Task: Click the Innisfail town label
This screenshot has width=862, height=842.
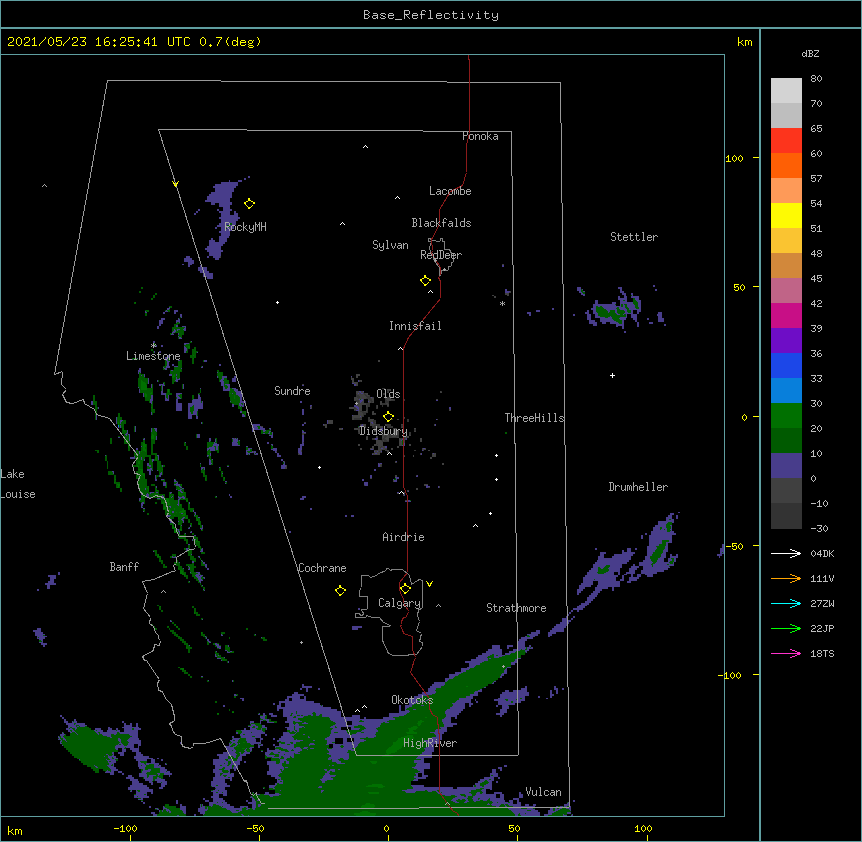Action: (415, 326)
